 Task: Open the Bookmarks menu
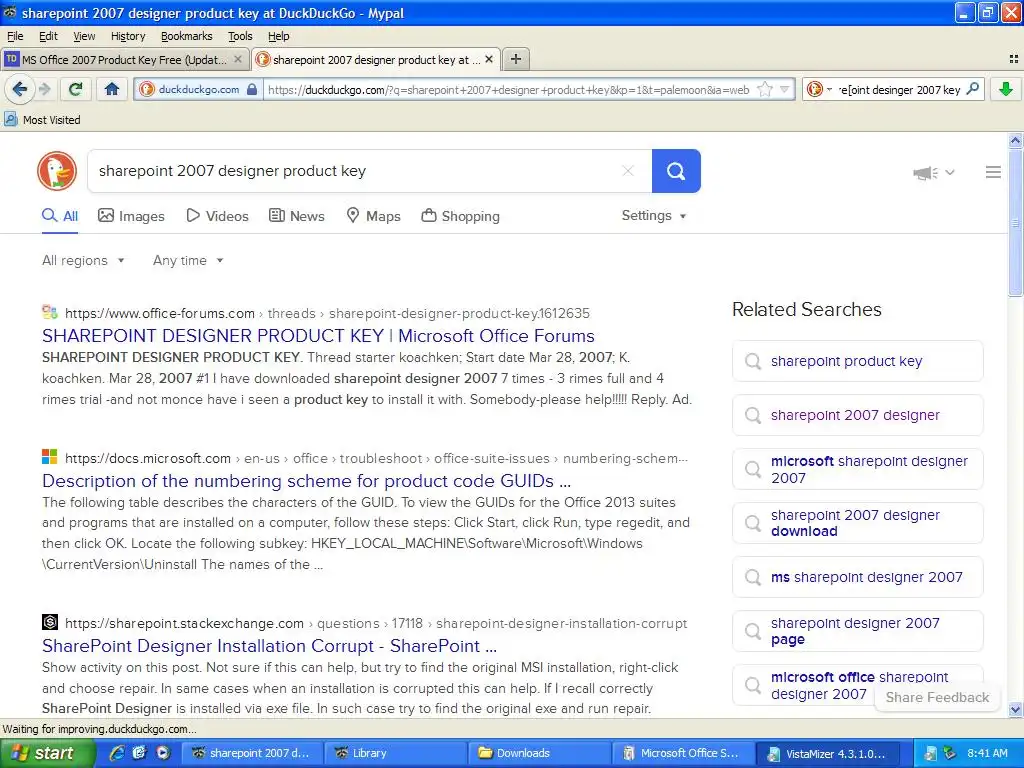pos(187,36)
